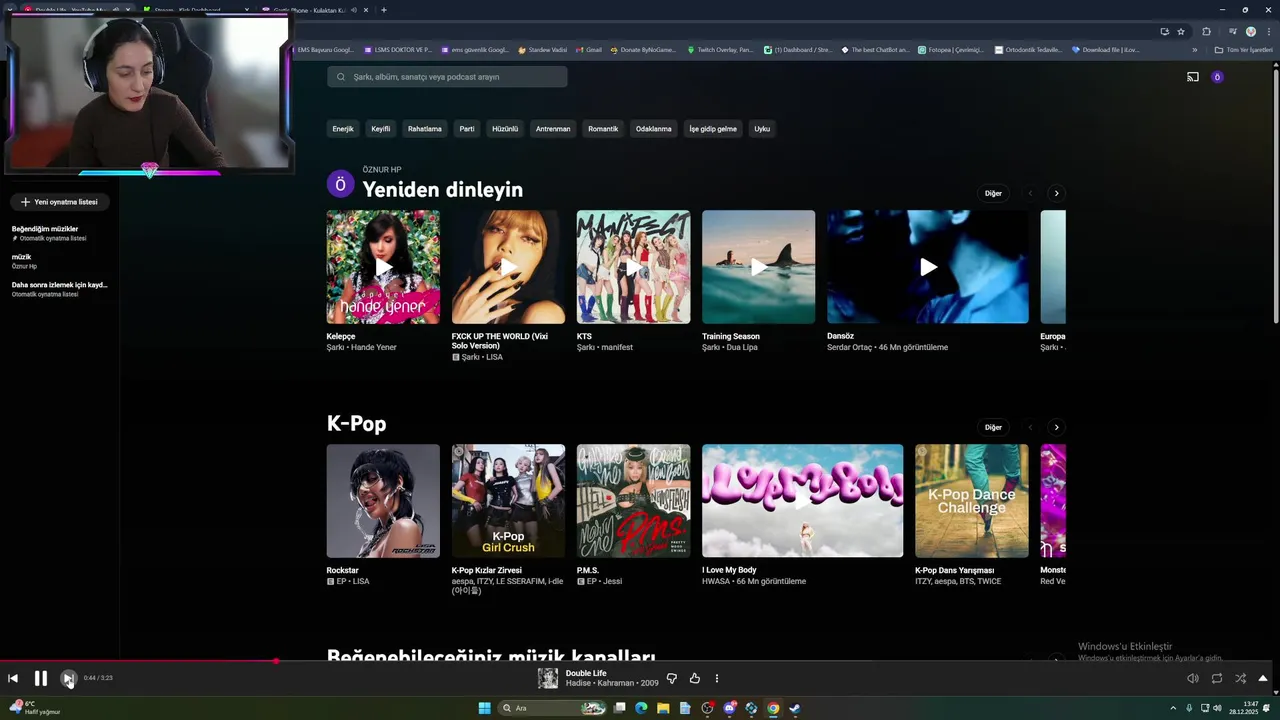Select the Hüzünlü mood chip
The height and width of the screenshot is (720, 1280).
coord(505,129)
